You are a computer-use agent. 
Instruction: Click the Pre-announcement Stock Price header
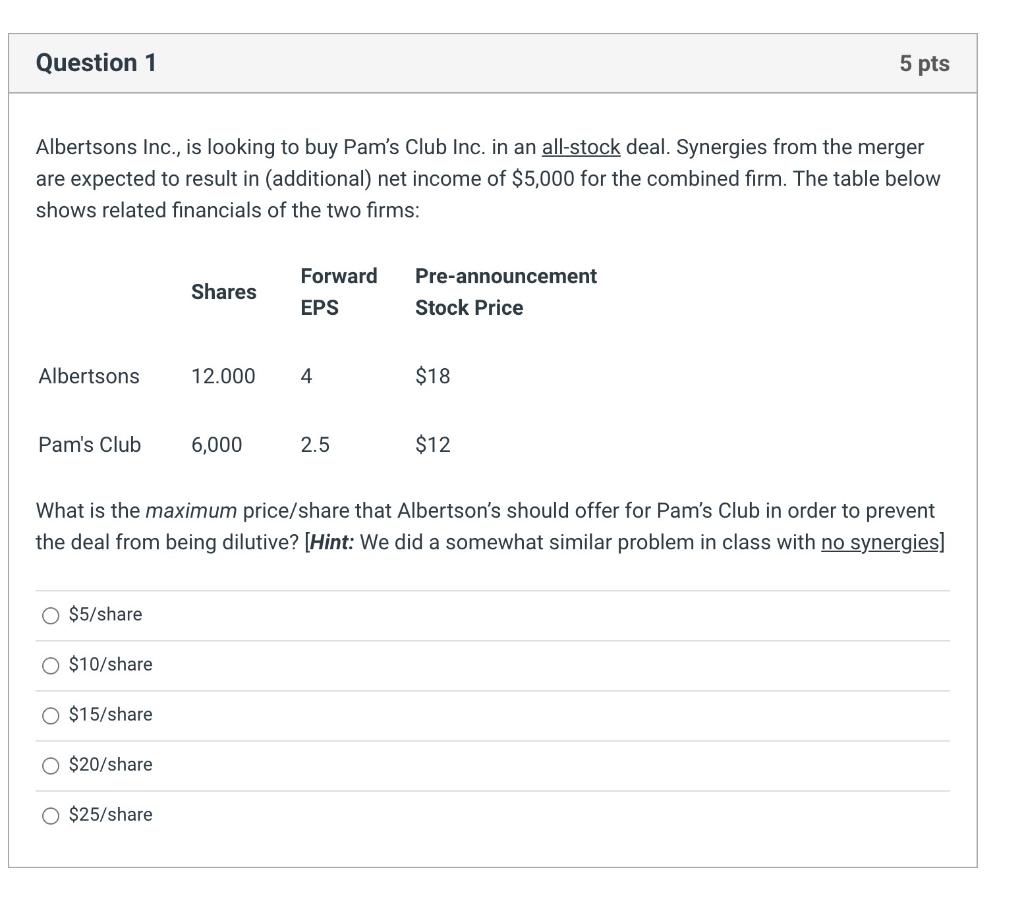click(x=505, y=291)
